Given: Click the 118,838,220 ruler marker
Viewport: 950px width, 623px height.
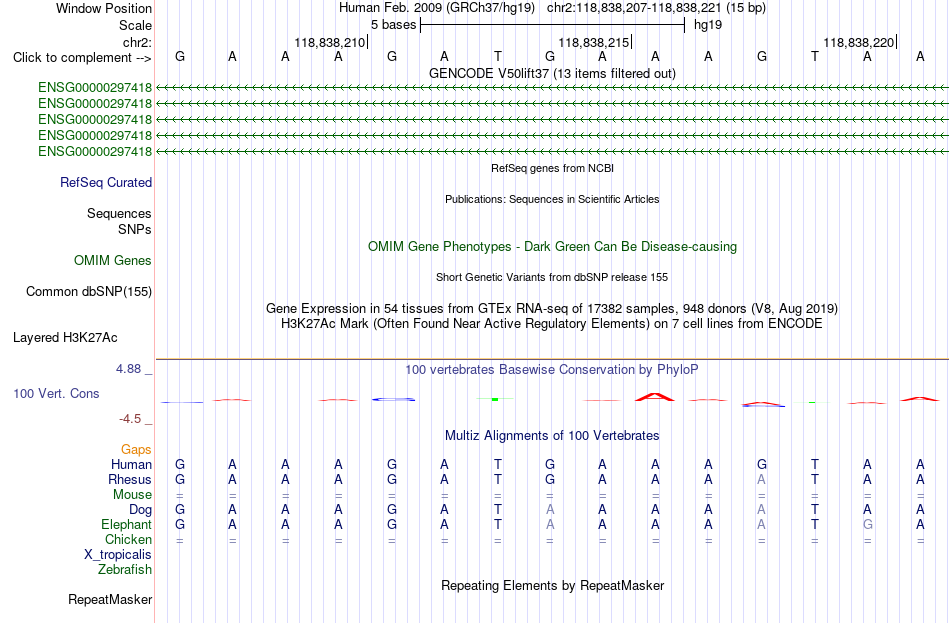Looking at the screenshot, I should pos(859,42).
